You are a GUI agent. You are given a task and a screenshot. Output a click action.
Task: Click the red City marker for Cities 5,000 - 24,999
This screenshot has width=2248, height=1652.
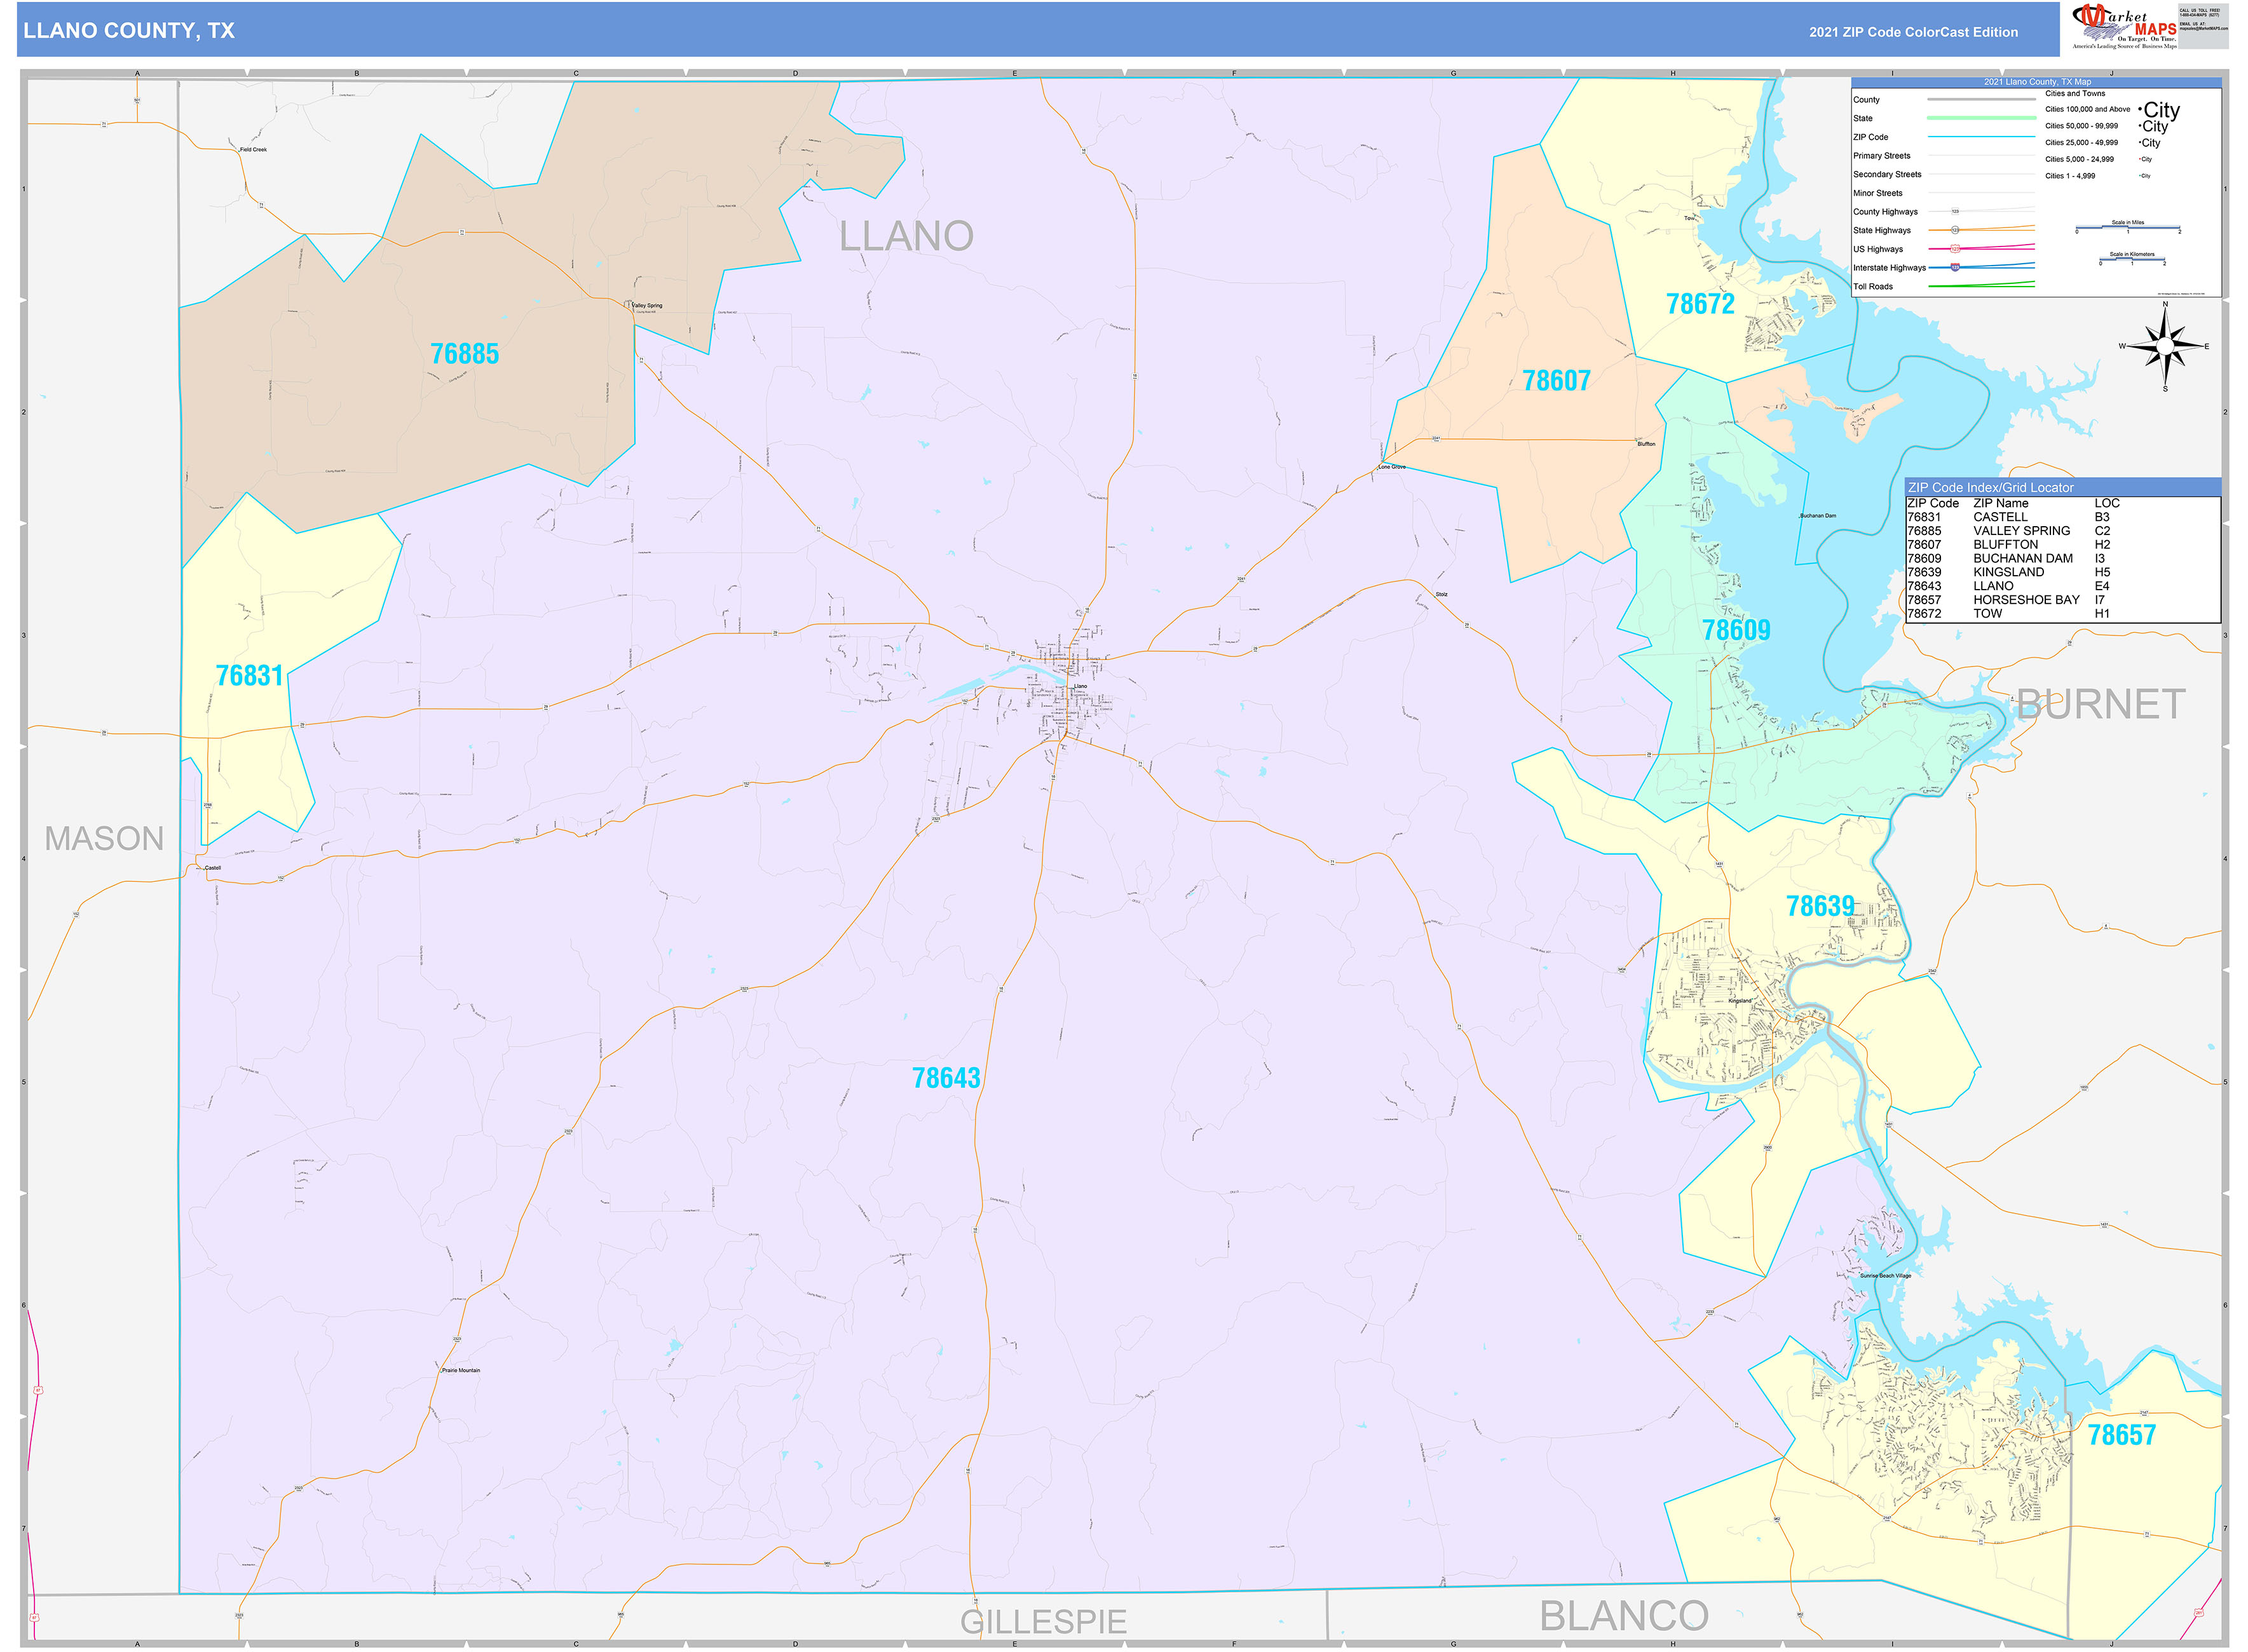(2139, 159)
